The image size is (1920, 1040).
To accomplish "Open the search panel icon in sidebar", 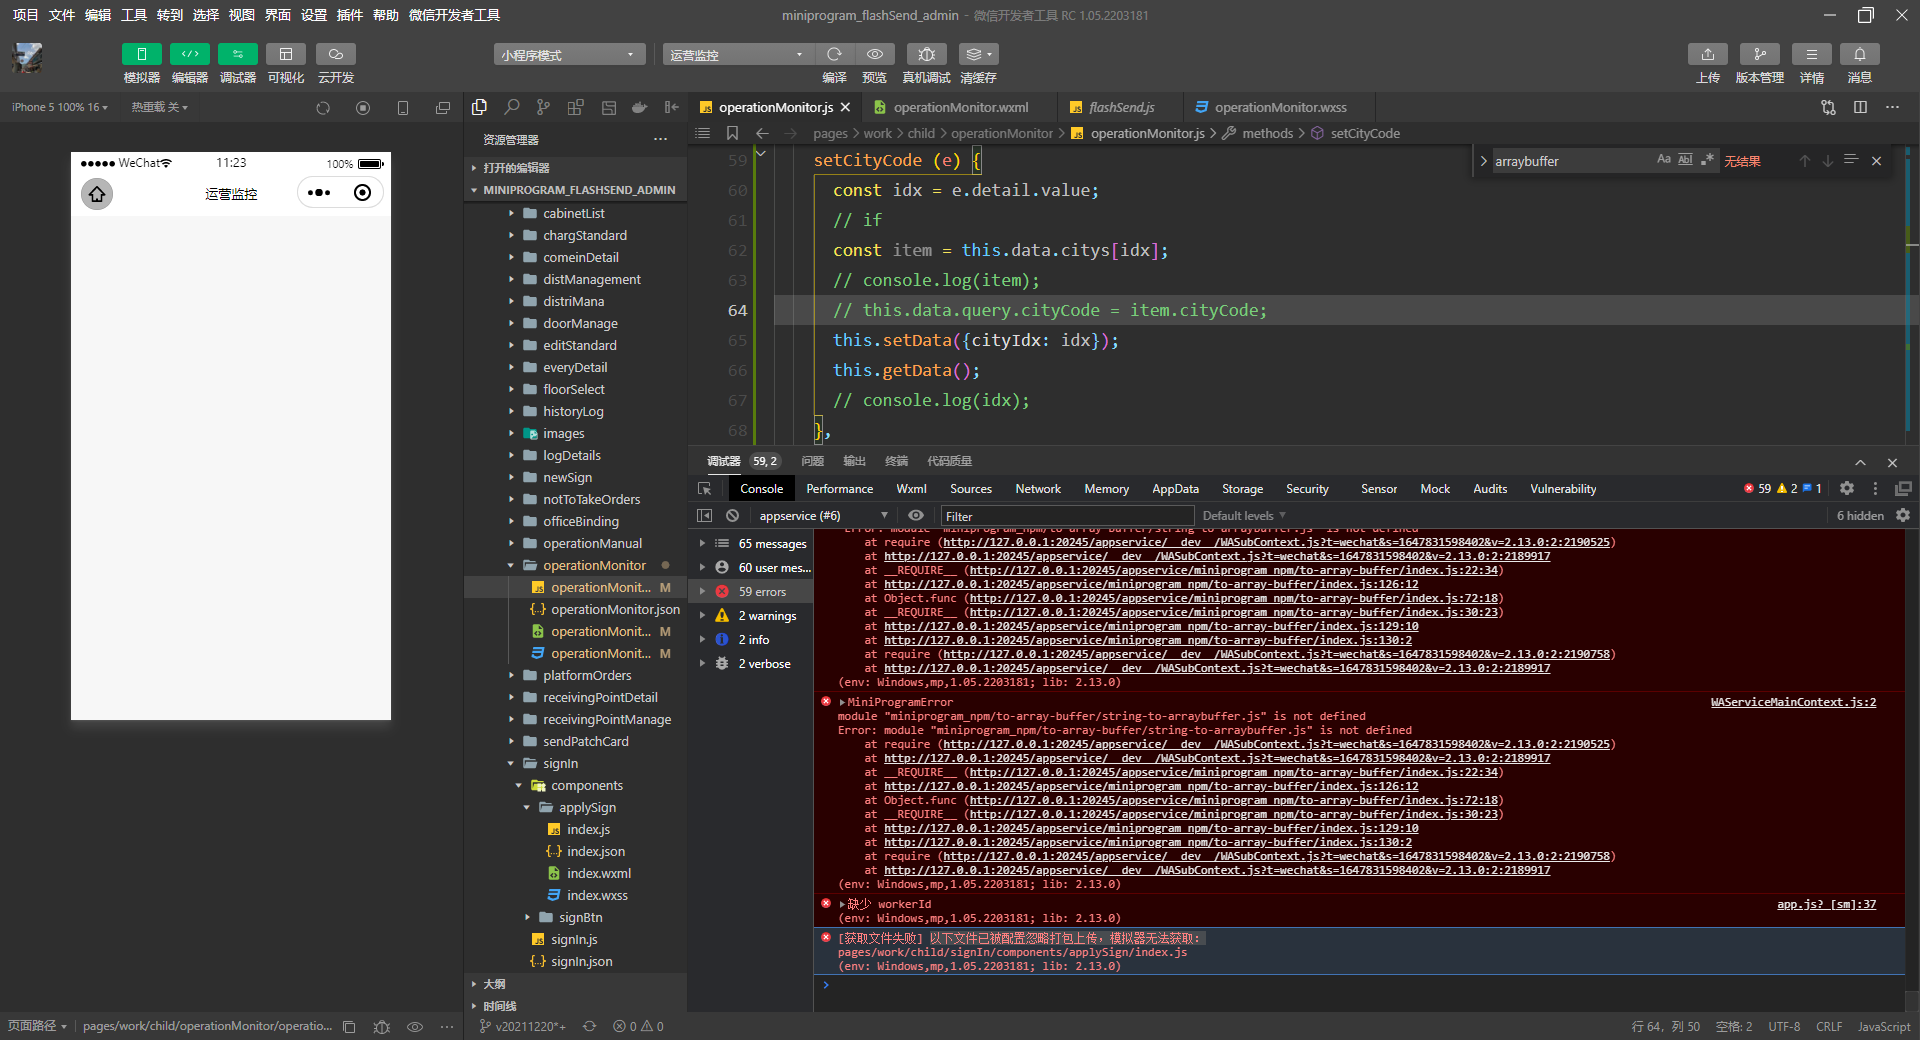I will pyautogui.click(x=512, y=107).
